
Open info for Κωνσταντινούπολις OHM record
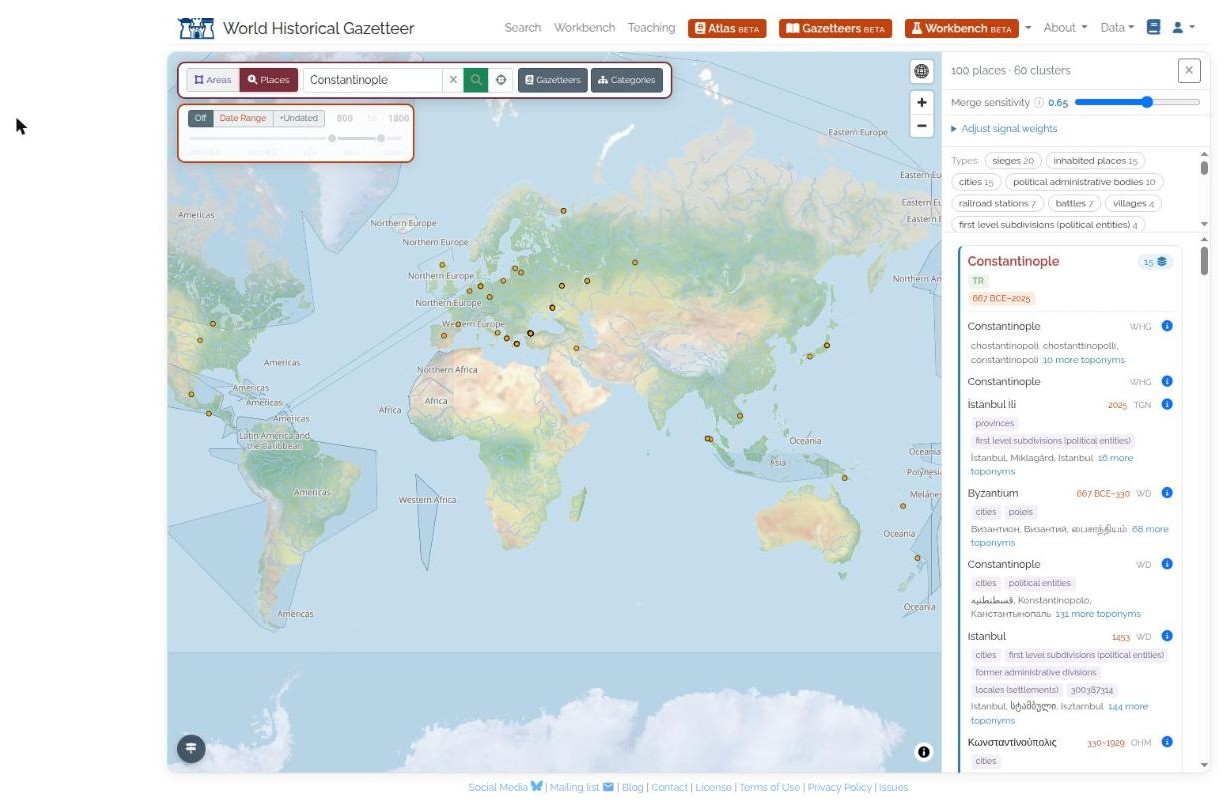pyautogui.click(x=1167, y=742)
